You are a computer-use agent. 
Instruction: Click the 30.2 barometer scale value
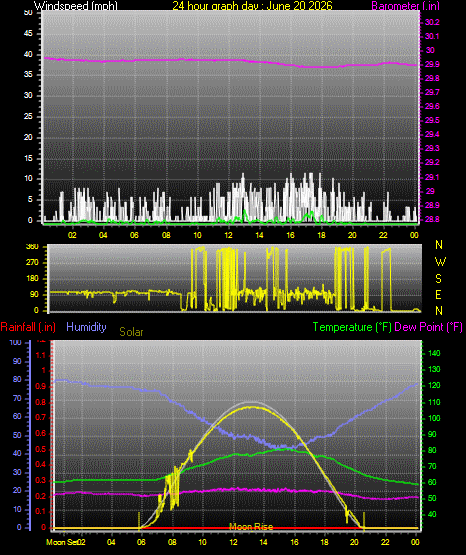click(x=432, y=22)
